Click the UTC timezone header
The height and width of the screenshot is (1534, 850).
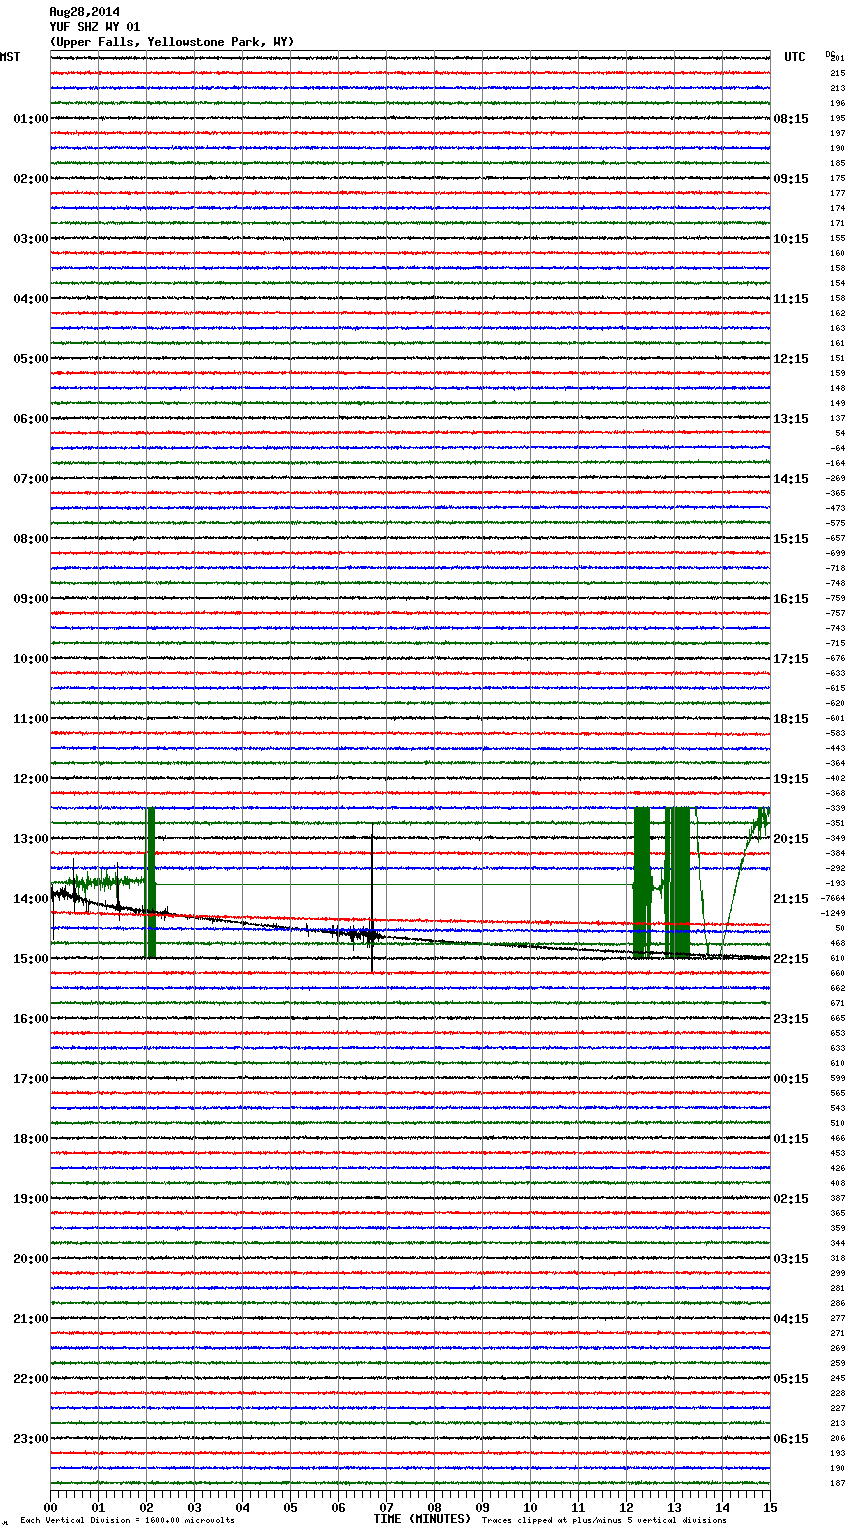click(x=795, y=57)
